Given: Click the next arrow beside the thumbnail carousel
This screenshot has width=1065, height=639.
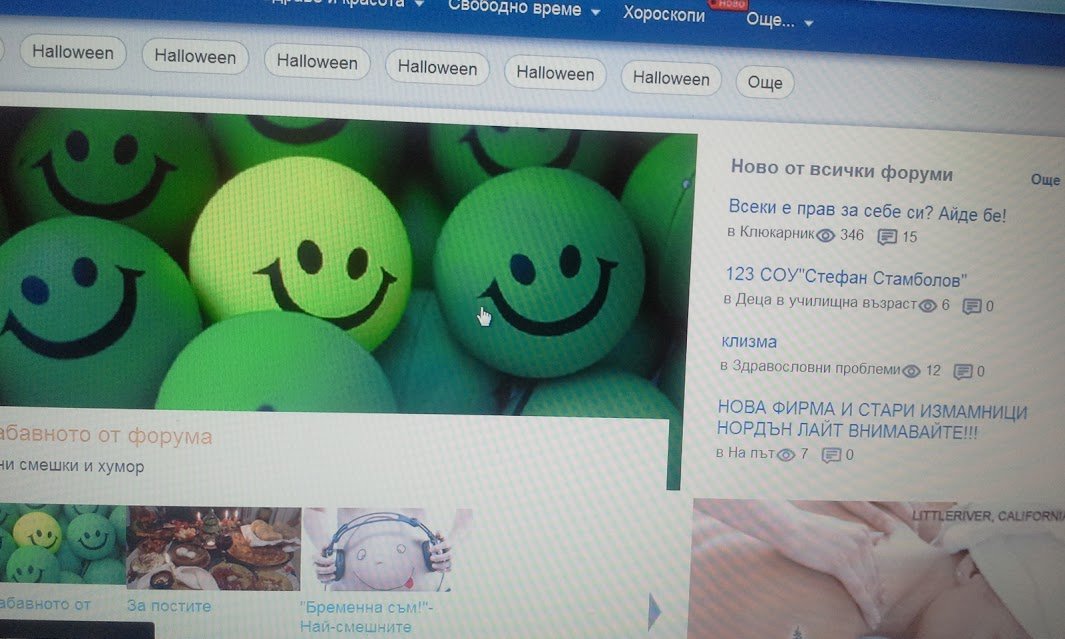Looking at the screenshot, I should point(656,610).
